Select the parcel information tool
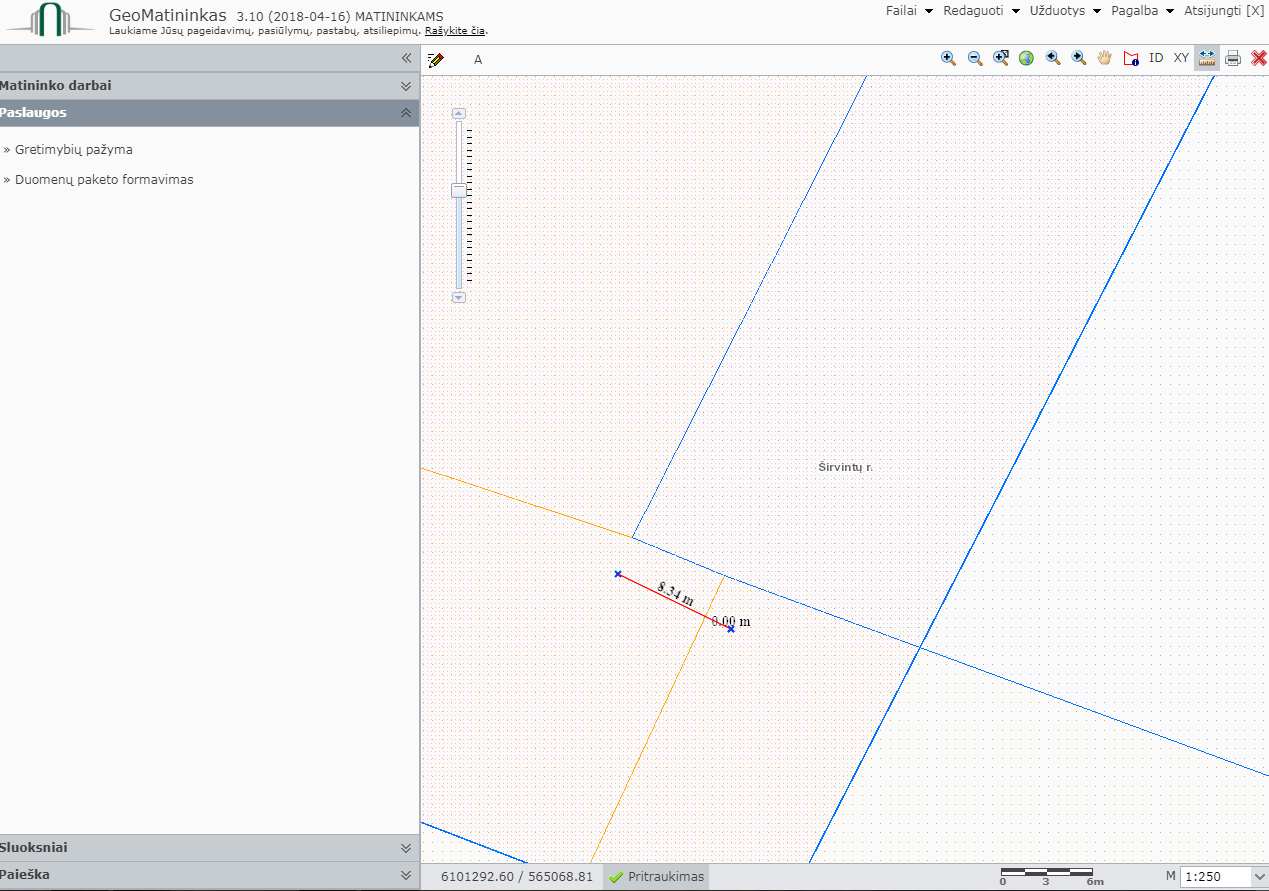Image resolution: width=1269 pixels, height=891 pixels. [x=1131, y=58]
